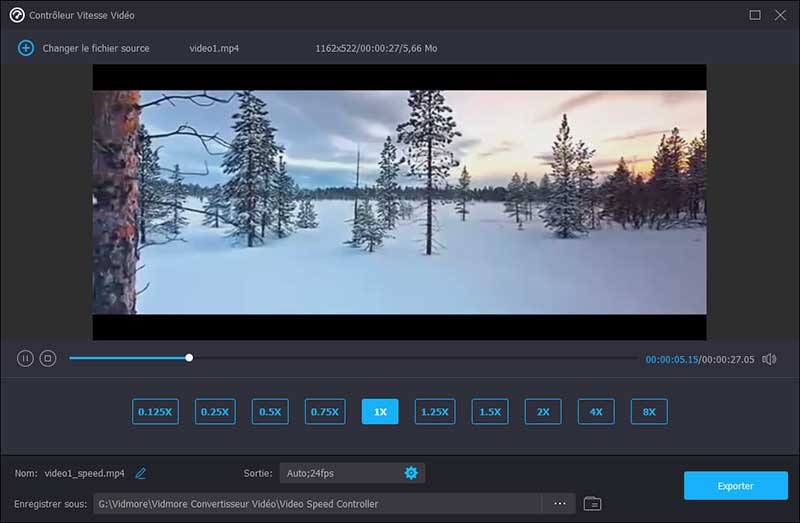Choose the 8X speed option
This screenshot has width=800, height=523.
point(649,411)
